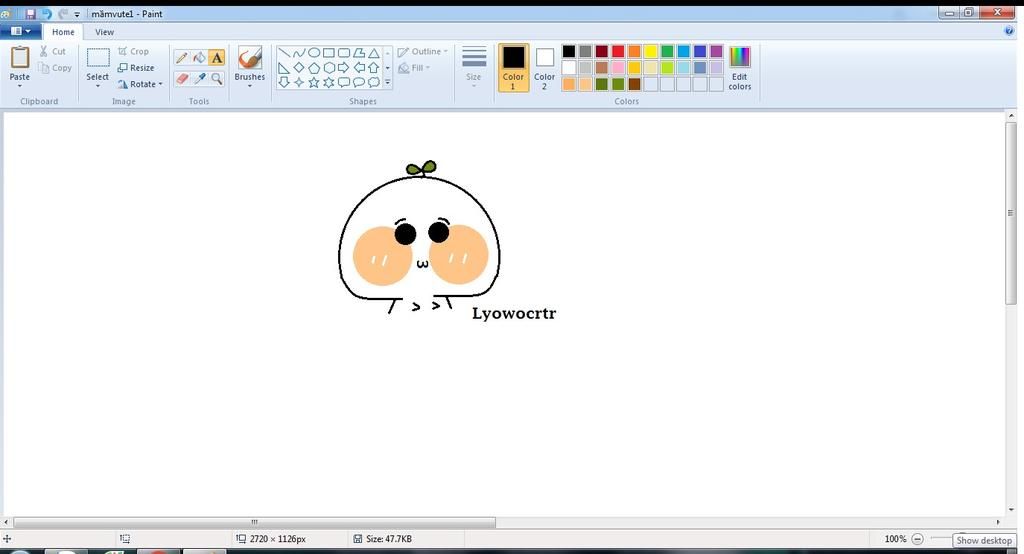The height and width of the screenshot is (554, 1024).
Task: Select the Color picker eyedropper
Action: coord(199,78)
